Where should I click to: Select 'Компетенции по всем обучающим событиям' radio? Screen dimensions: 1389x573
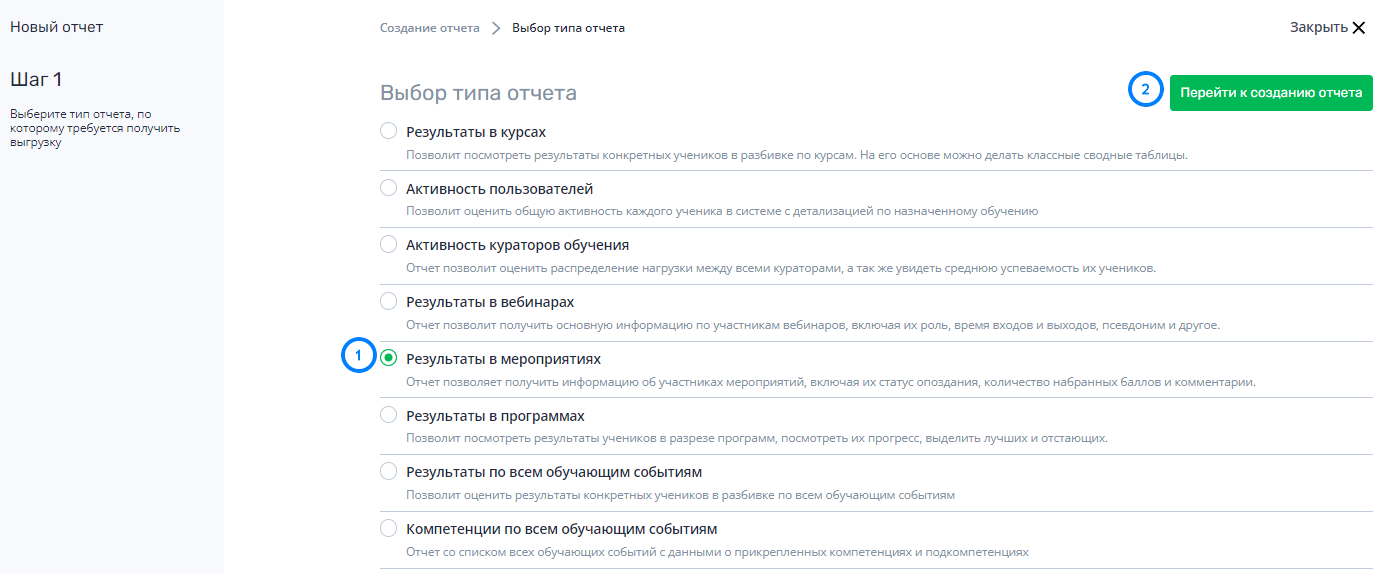[389, 528]
